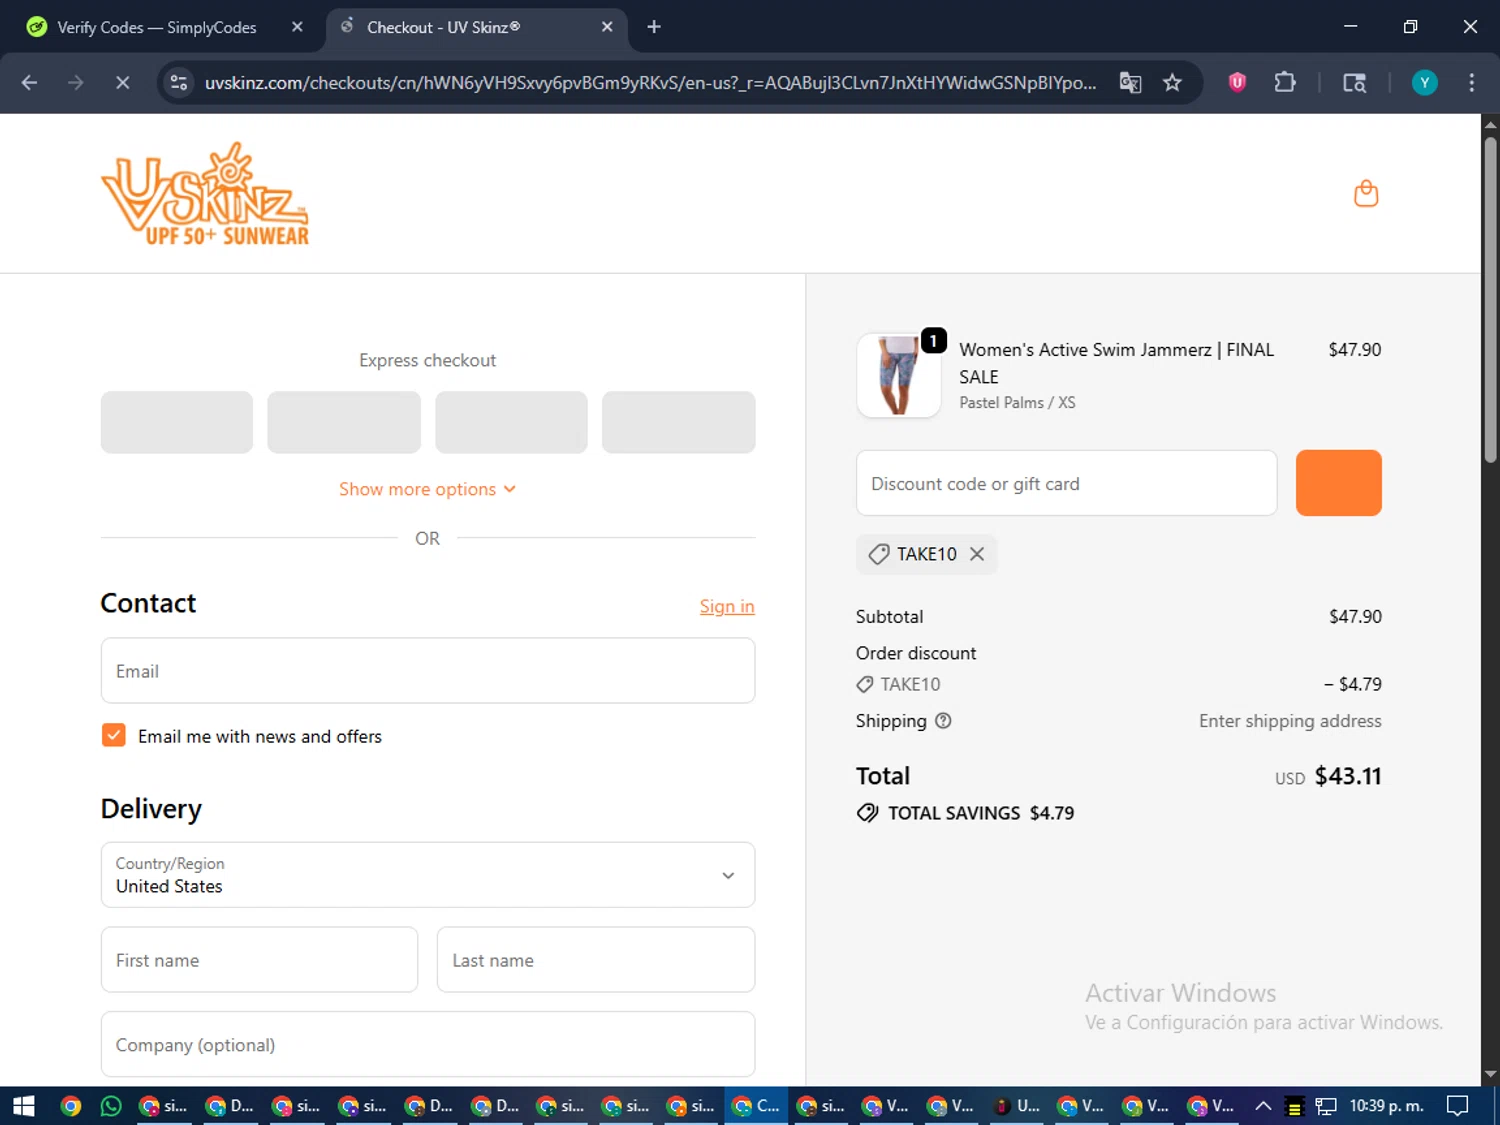1500x1125 pixels.
Task: Open the active C... Chrome taskbar window
Action: (756, 1106)
